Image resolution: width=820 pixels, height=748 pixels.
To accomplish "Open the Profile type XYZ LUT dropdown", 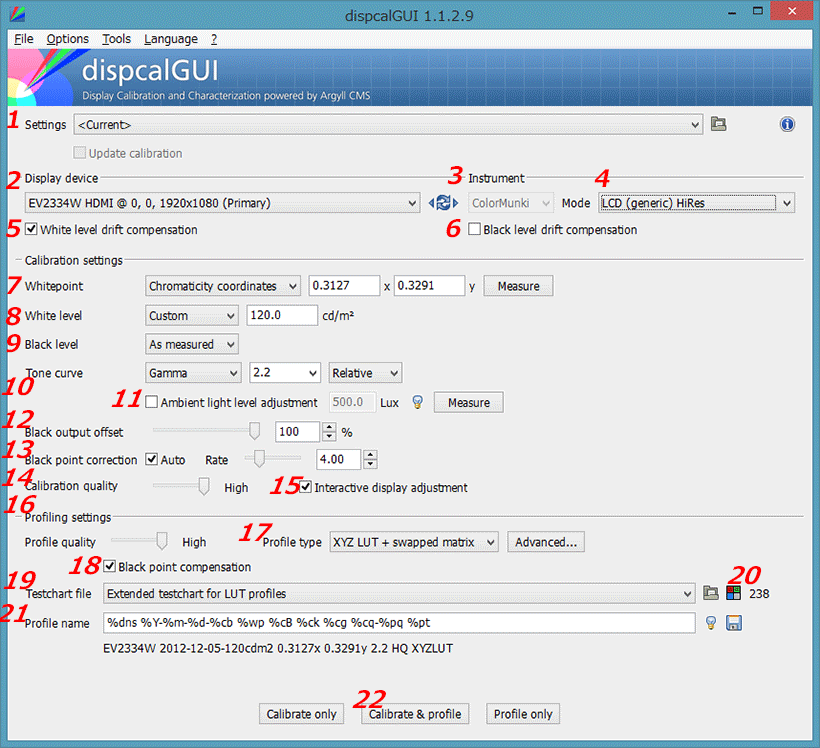I will click(414, 542).
